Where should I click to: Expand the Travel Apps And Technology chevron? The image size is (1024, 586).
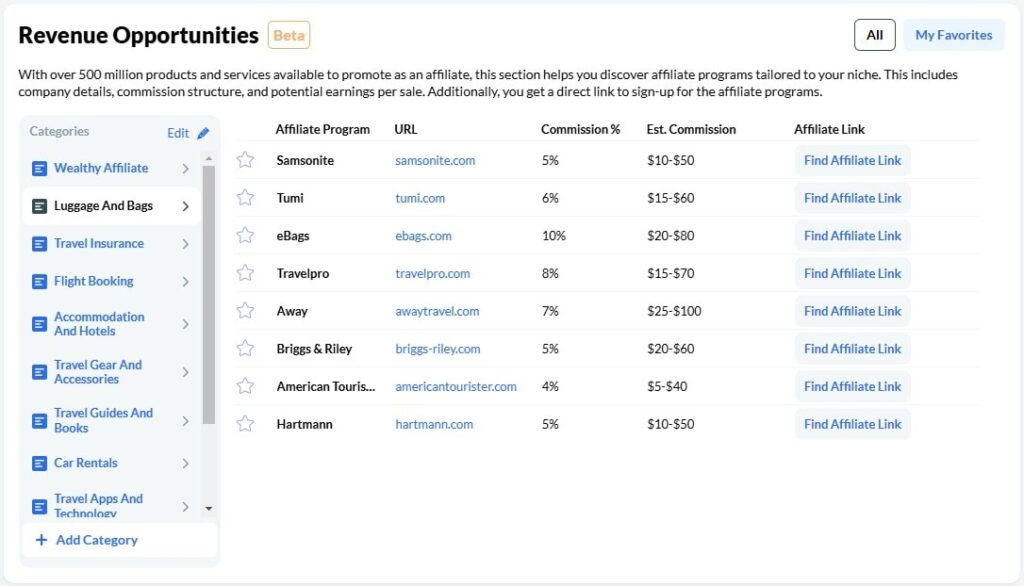[185, 506]
